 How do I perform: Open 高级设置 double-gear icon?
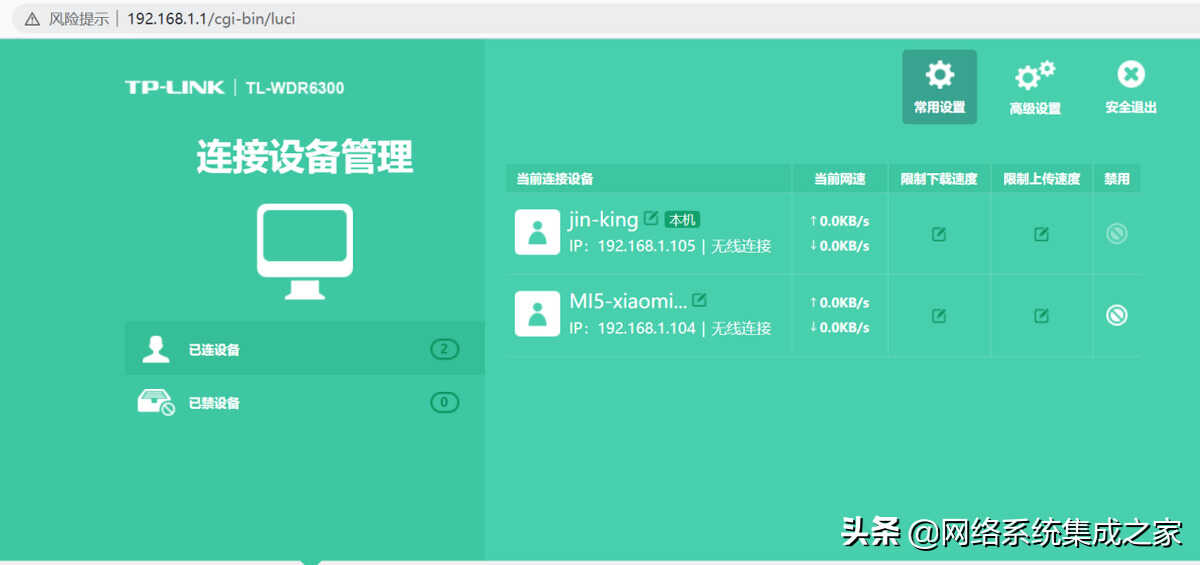pos(1035,76)
